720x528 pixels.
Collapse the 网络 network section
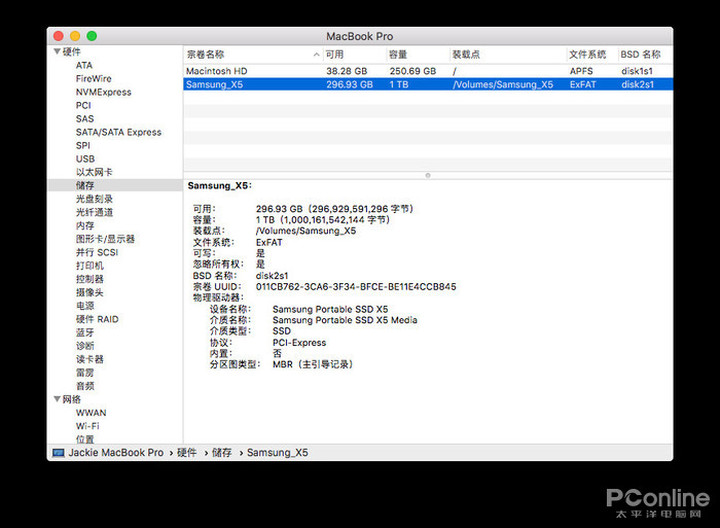[55, 399]
